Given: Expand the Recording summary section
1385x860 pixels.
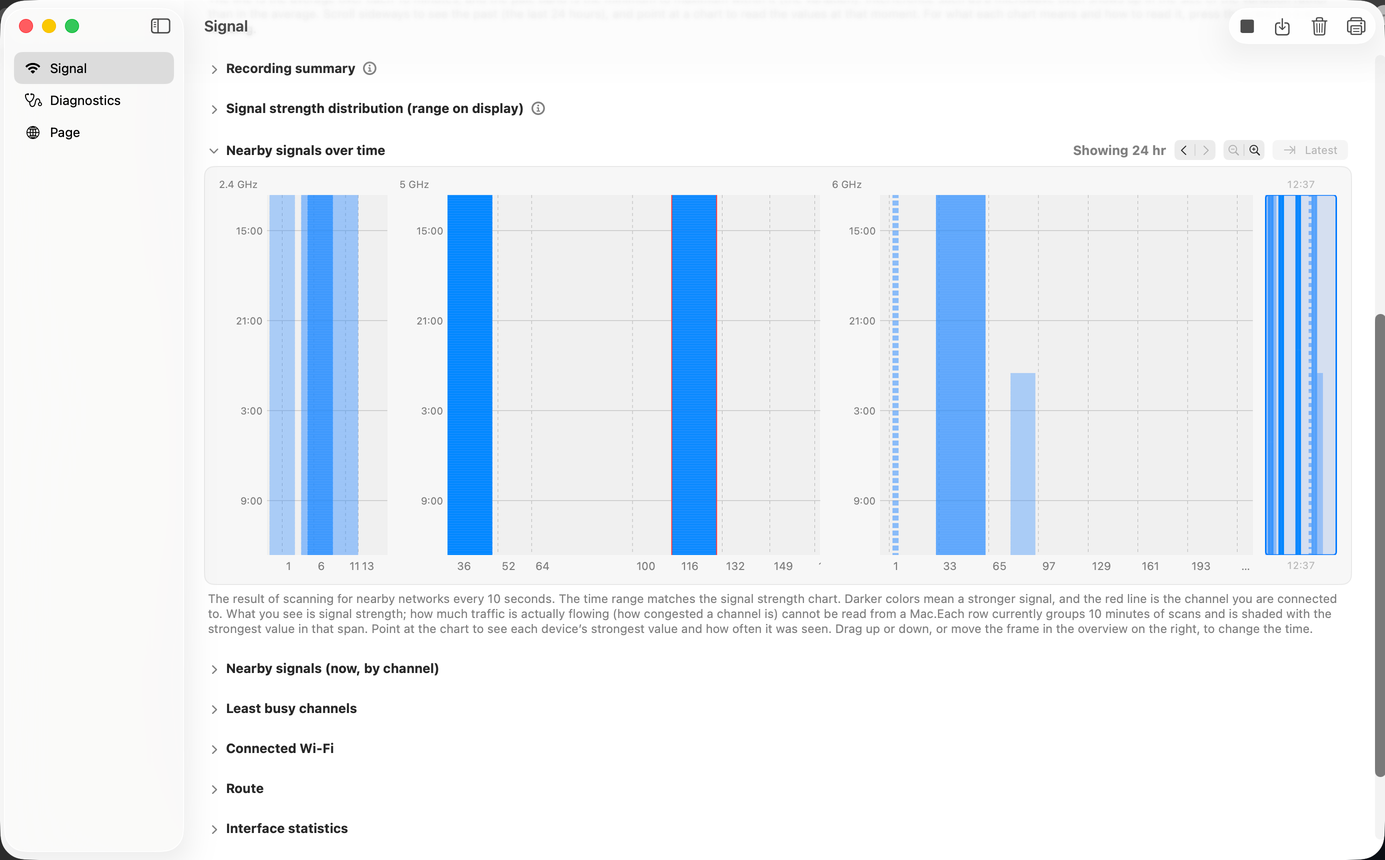Looking at the screenshot, I should click(x=214, y=69).
